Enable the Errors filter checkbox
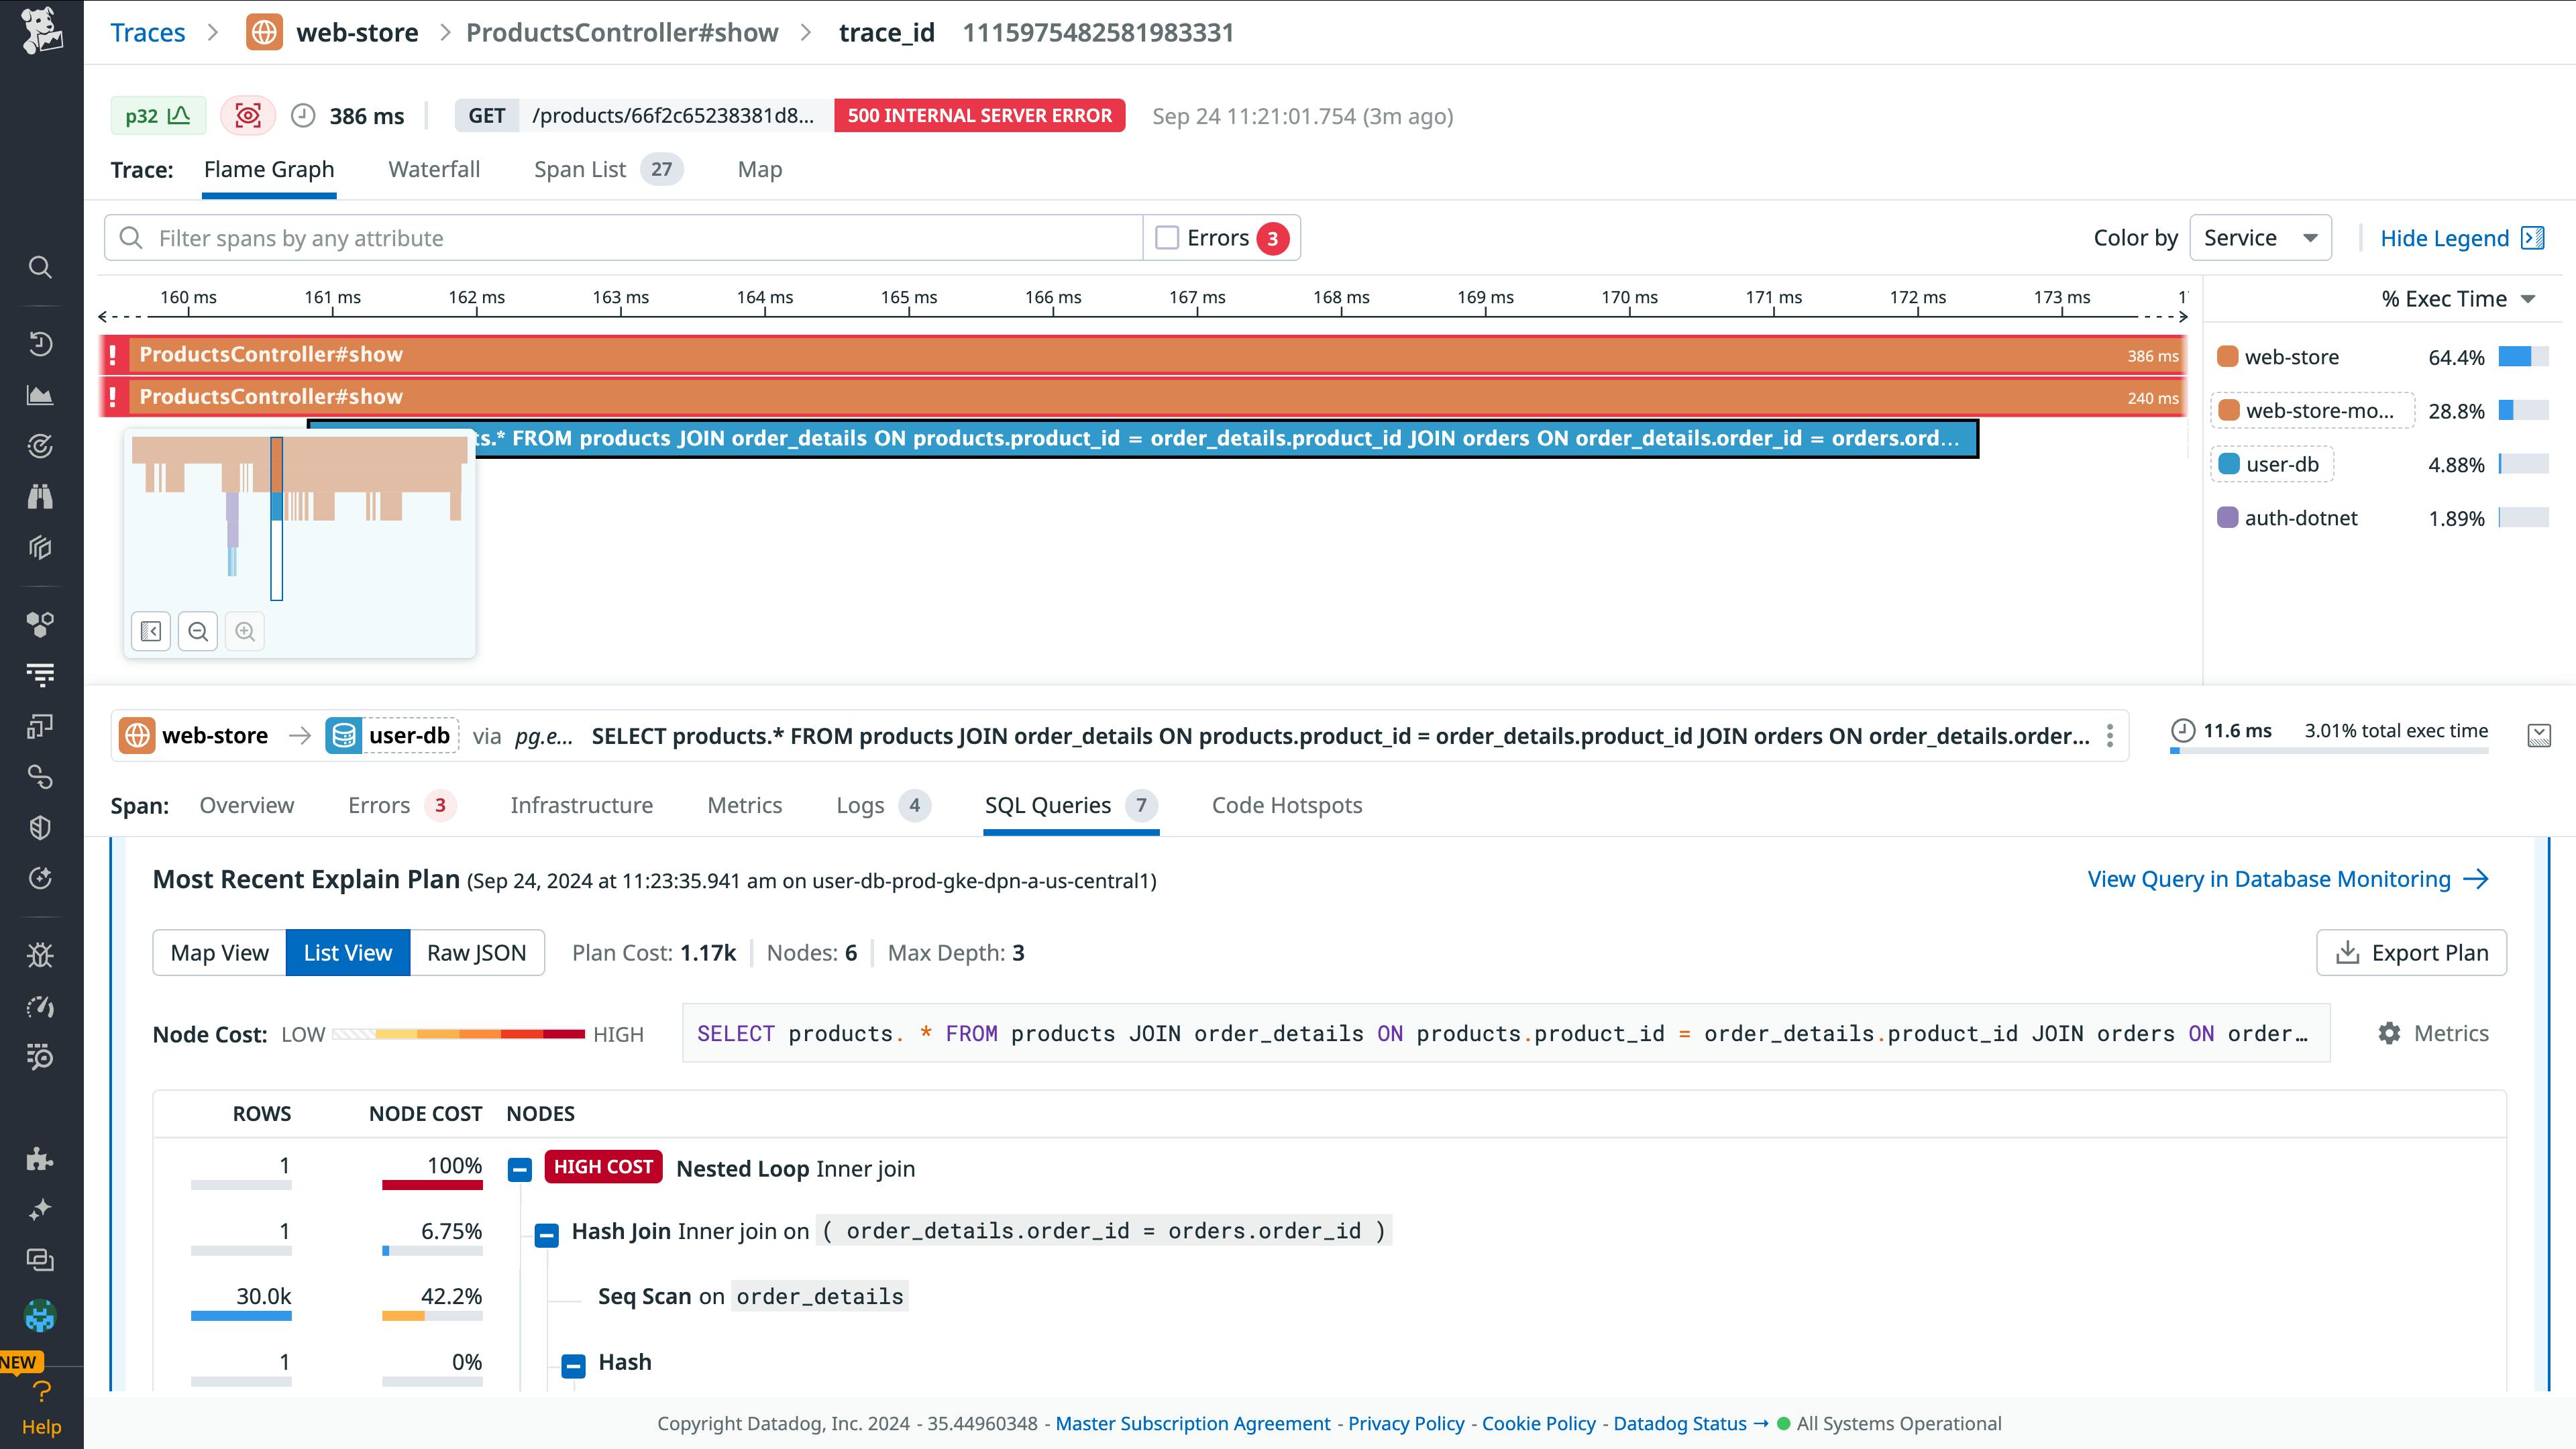The width and height of the screenshot is (2576, 1449). (x=1167, y=237)
